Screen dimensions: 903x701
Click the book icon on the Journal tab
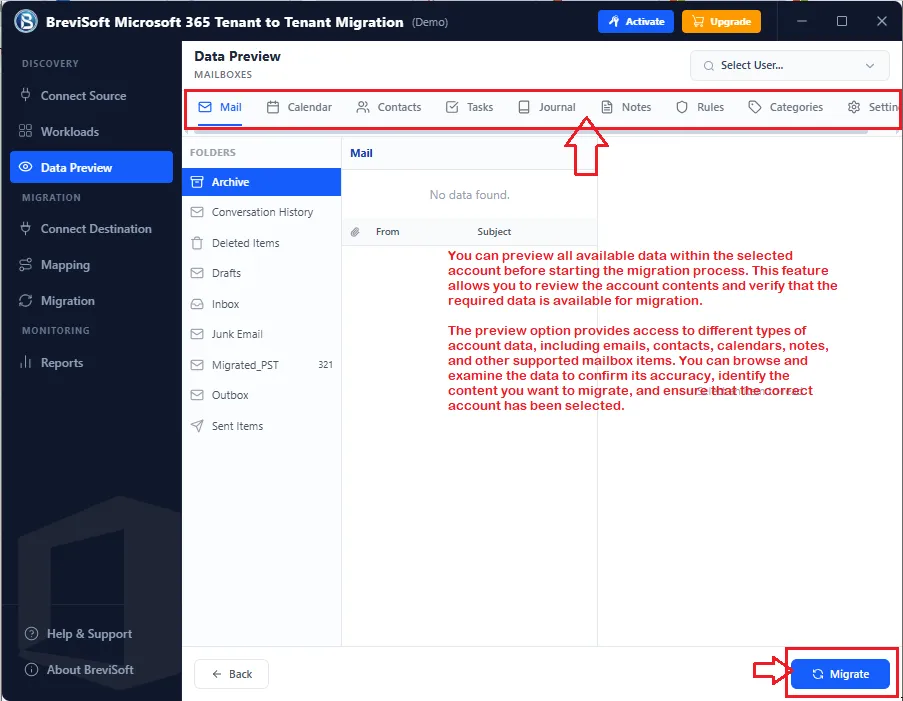(523, 107)
